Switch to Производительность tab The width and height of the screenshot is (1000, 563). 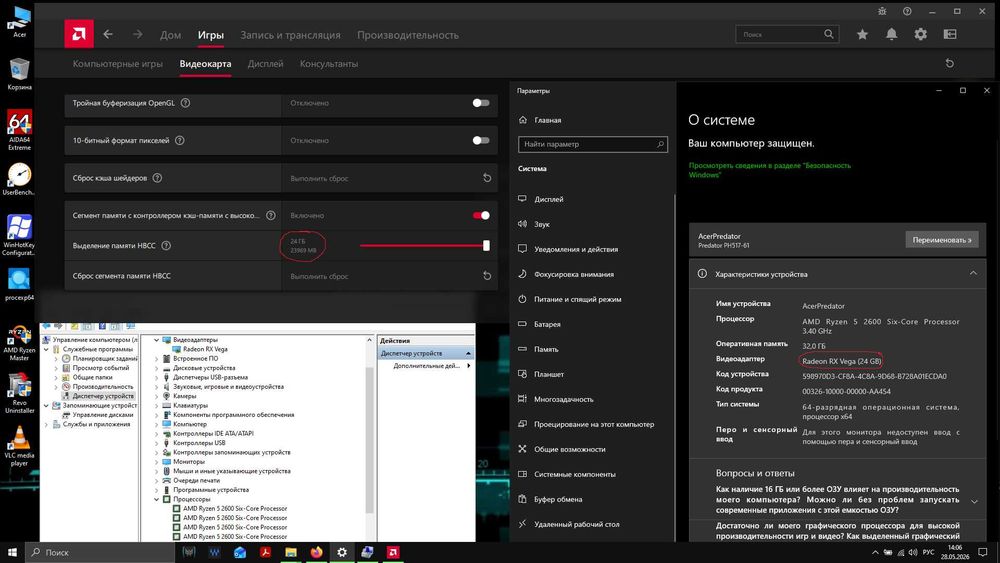(x=408, y=35)
